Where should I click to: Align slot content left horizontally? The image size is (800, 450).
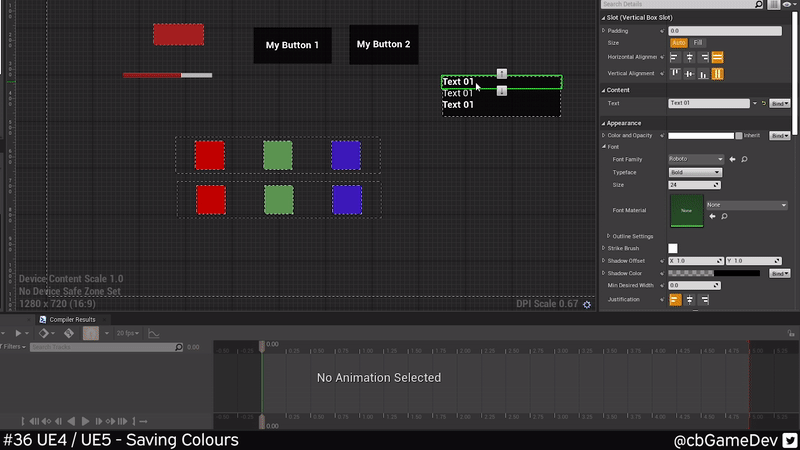[675, 58]
